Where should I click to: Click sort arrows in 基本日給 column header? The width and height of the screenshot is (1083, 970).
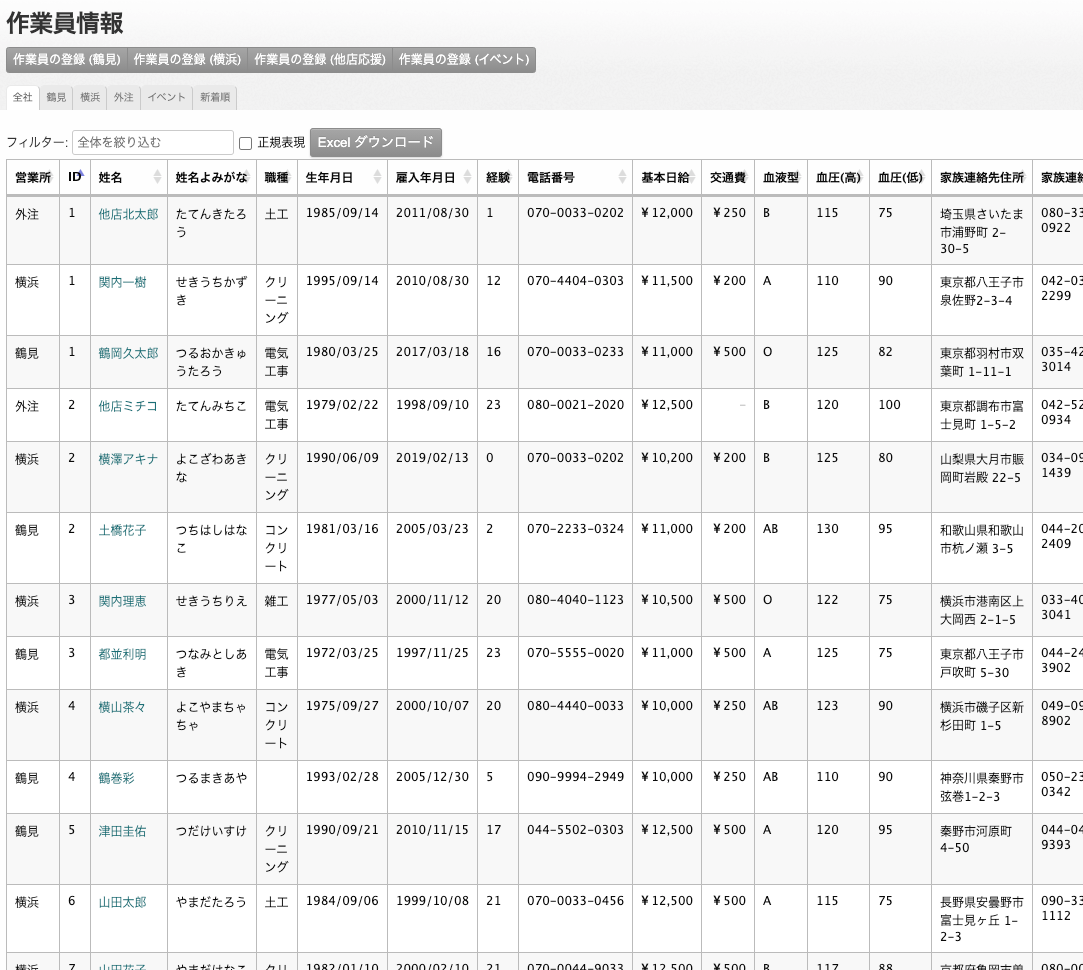click(690, 177)
